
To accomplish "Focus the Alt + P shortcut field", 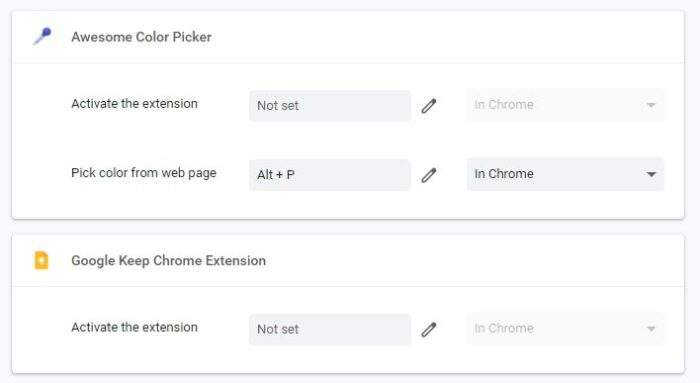I will tap(330, 175).
